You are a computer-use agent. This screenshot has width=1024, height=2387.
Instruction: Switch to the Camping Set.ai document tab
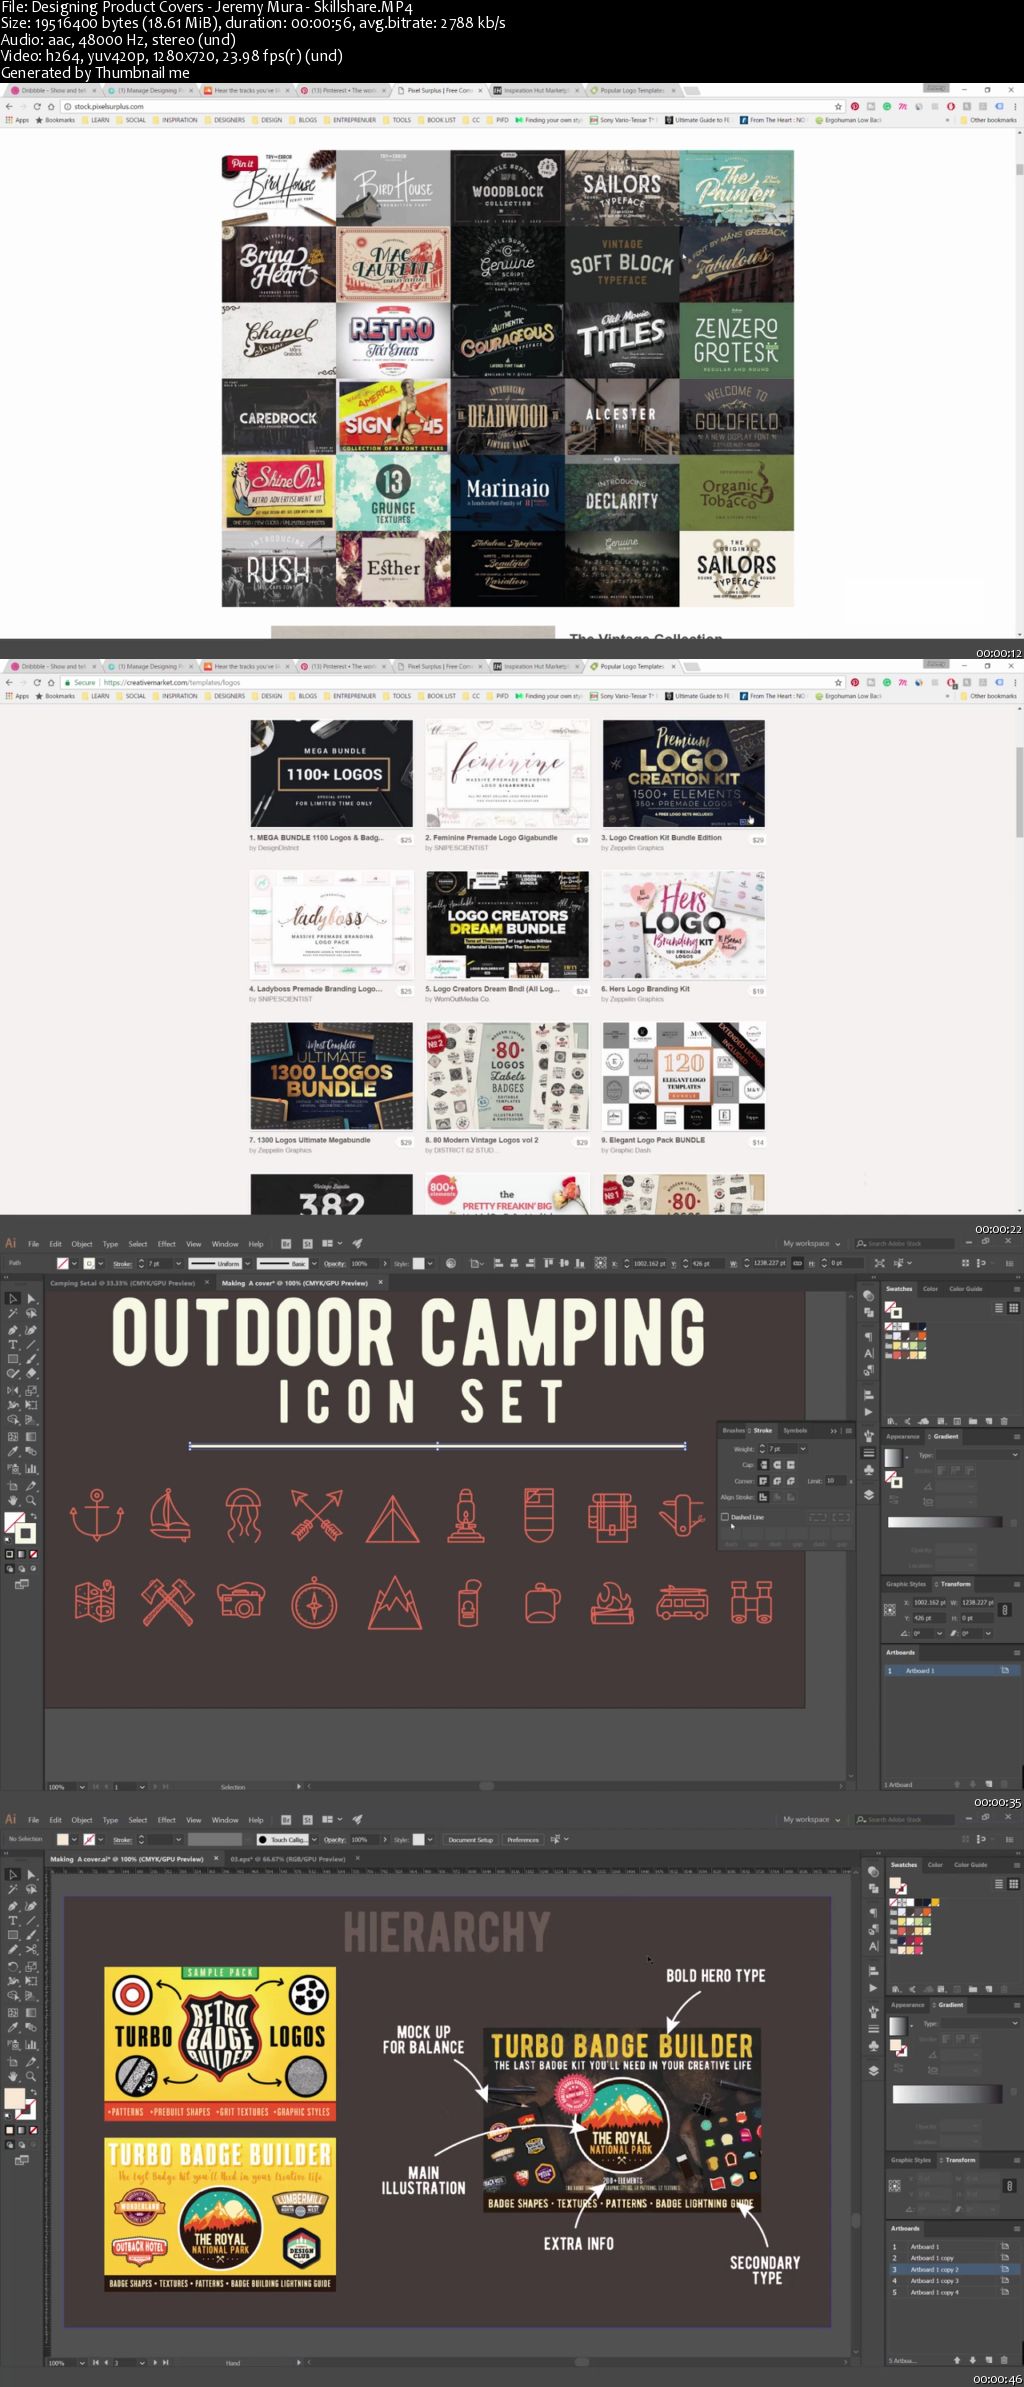pyautogui.click(x=123, y=1283)
